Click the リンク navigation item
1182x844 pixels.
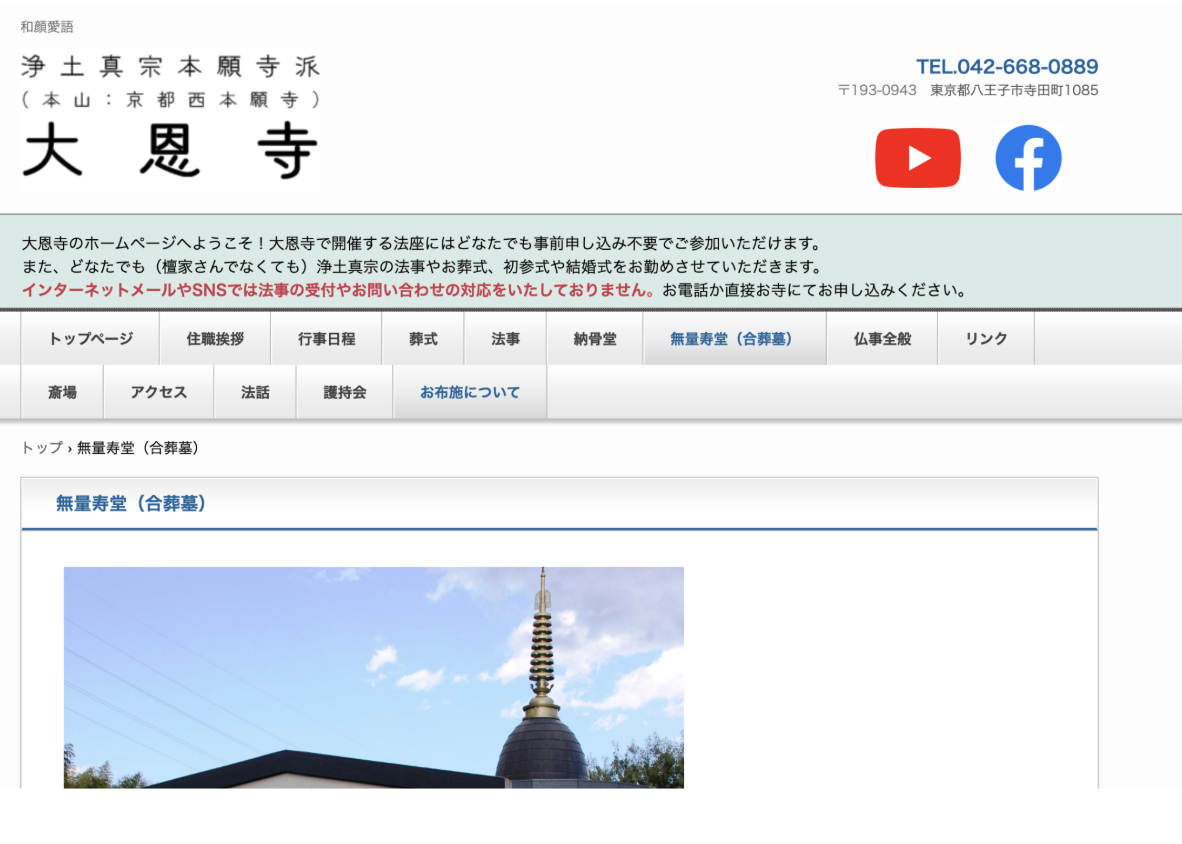tap(986, 339)
